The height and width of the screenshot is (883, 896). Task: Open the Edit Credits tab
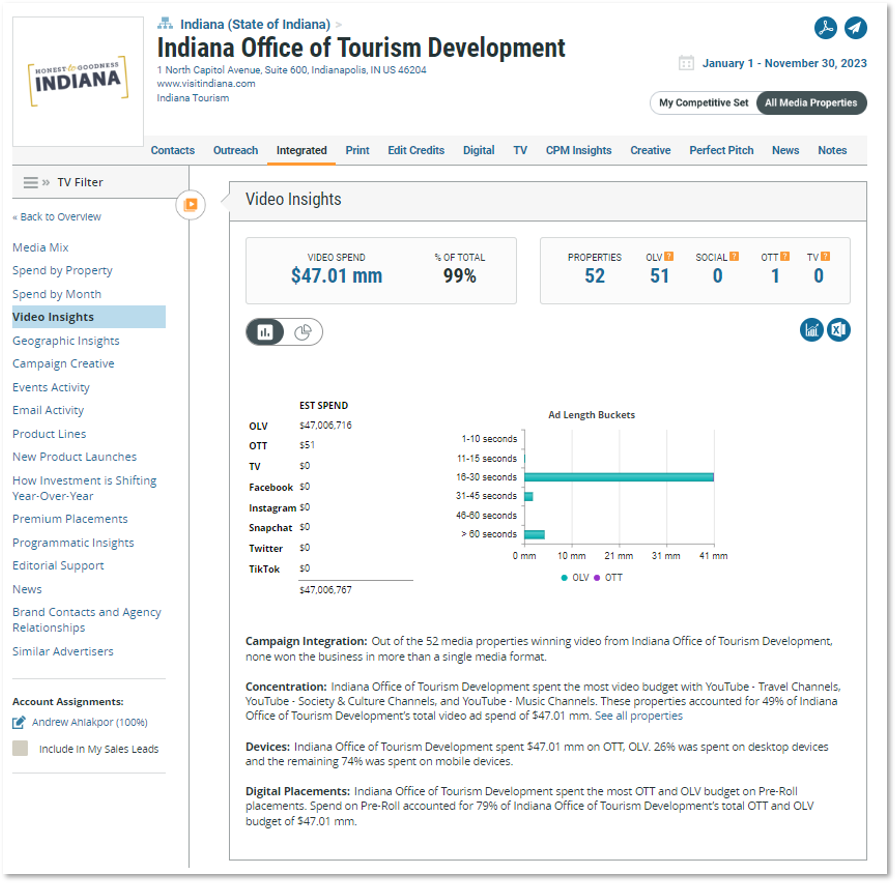click(x=416, y=150)
